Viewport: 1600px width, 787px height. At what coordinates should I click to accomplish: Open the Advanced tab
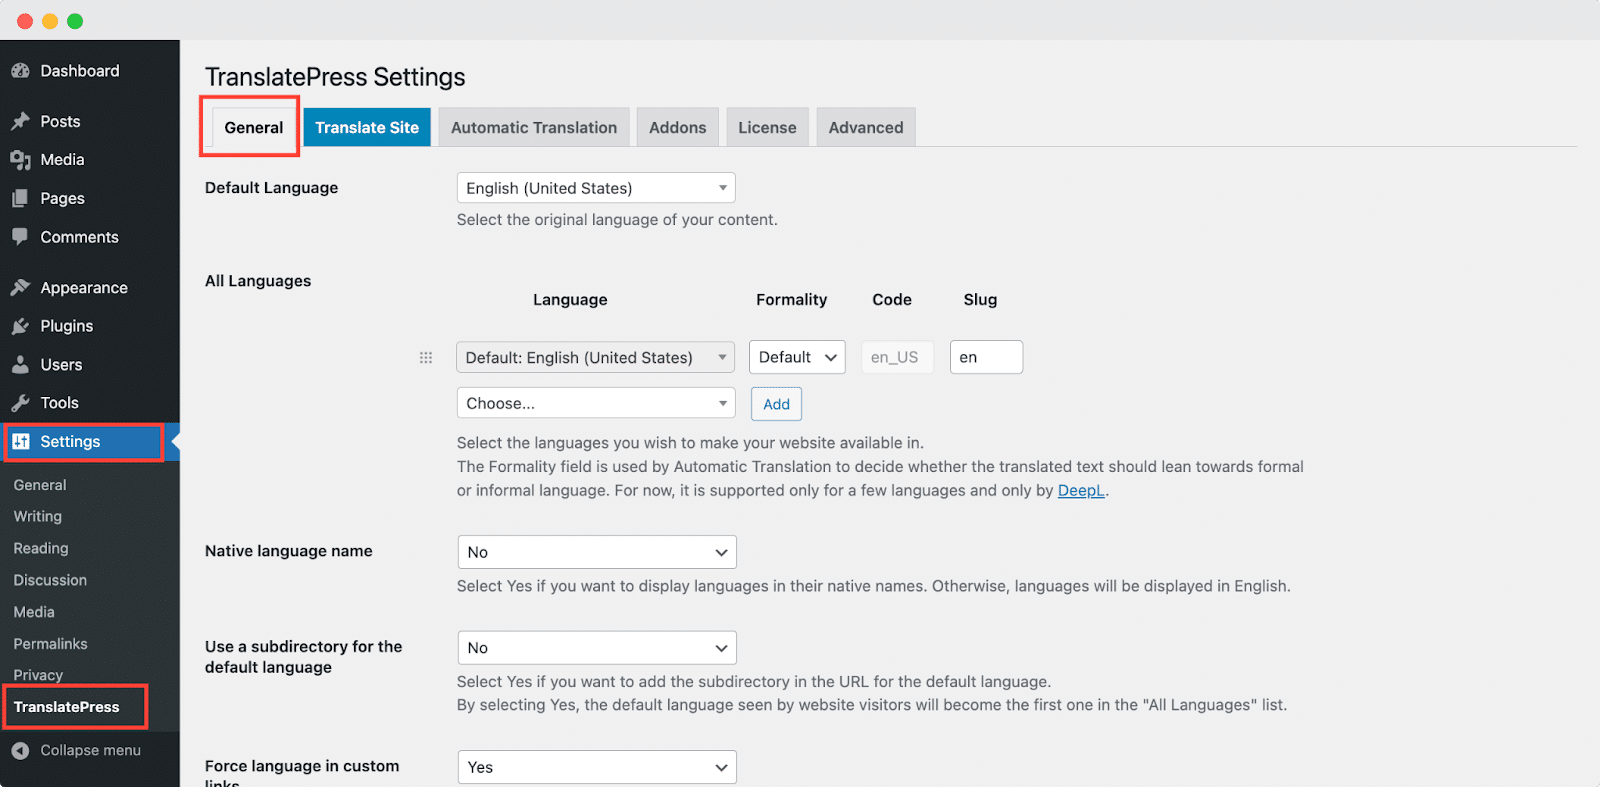(x=866, y=127)
